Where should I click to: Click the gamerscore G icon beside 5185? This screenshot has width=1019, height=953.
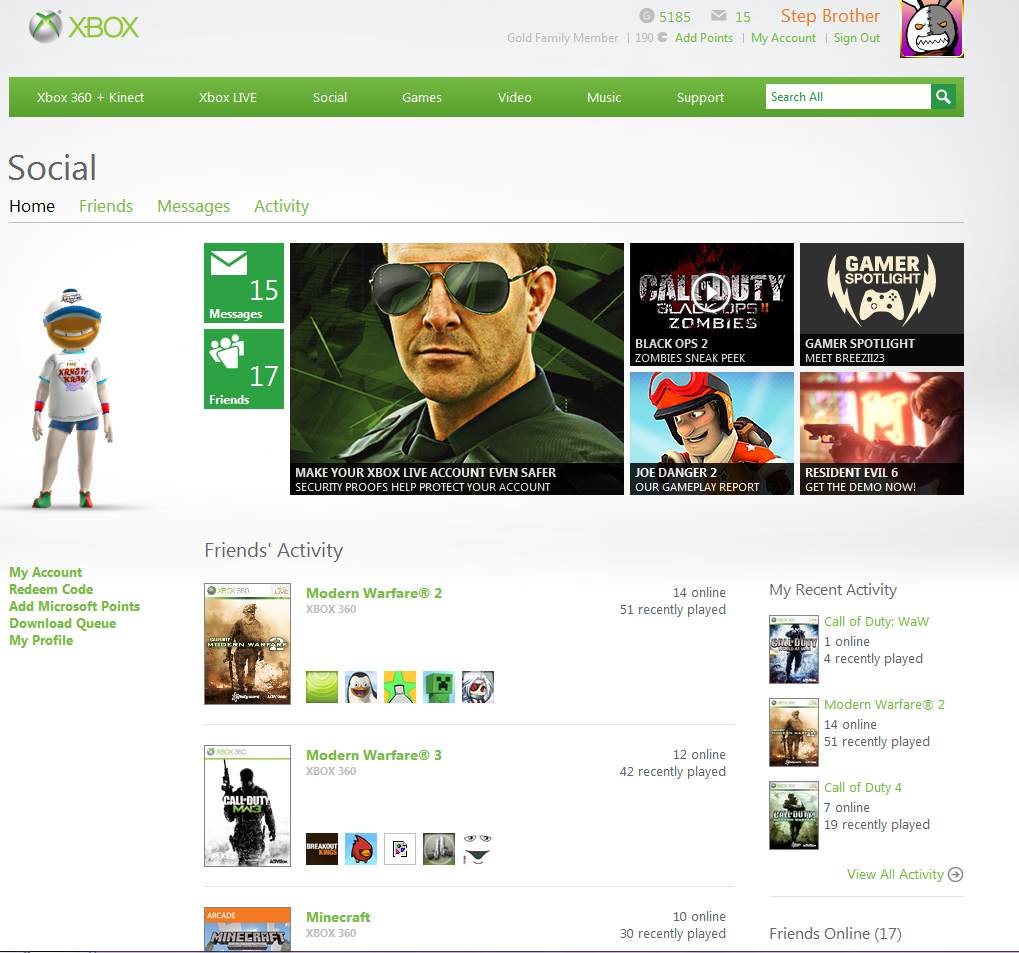[647, 16]
